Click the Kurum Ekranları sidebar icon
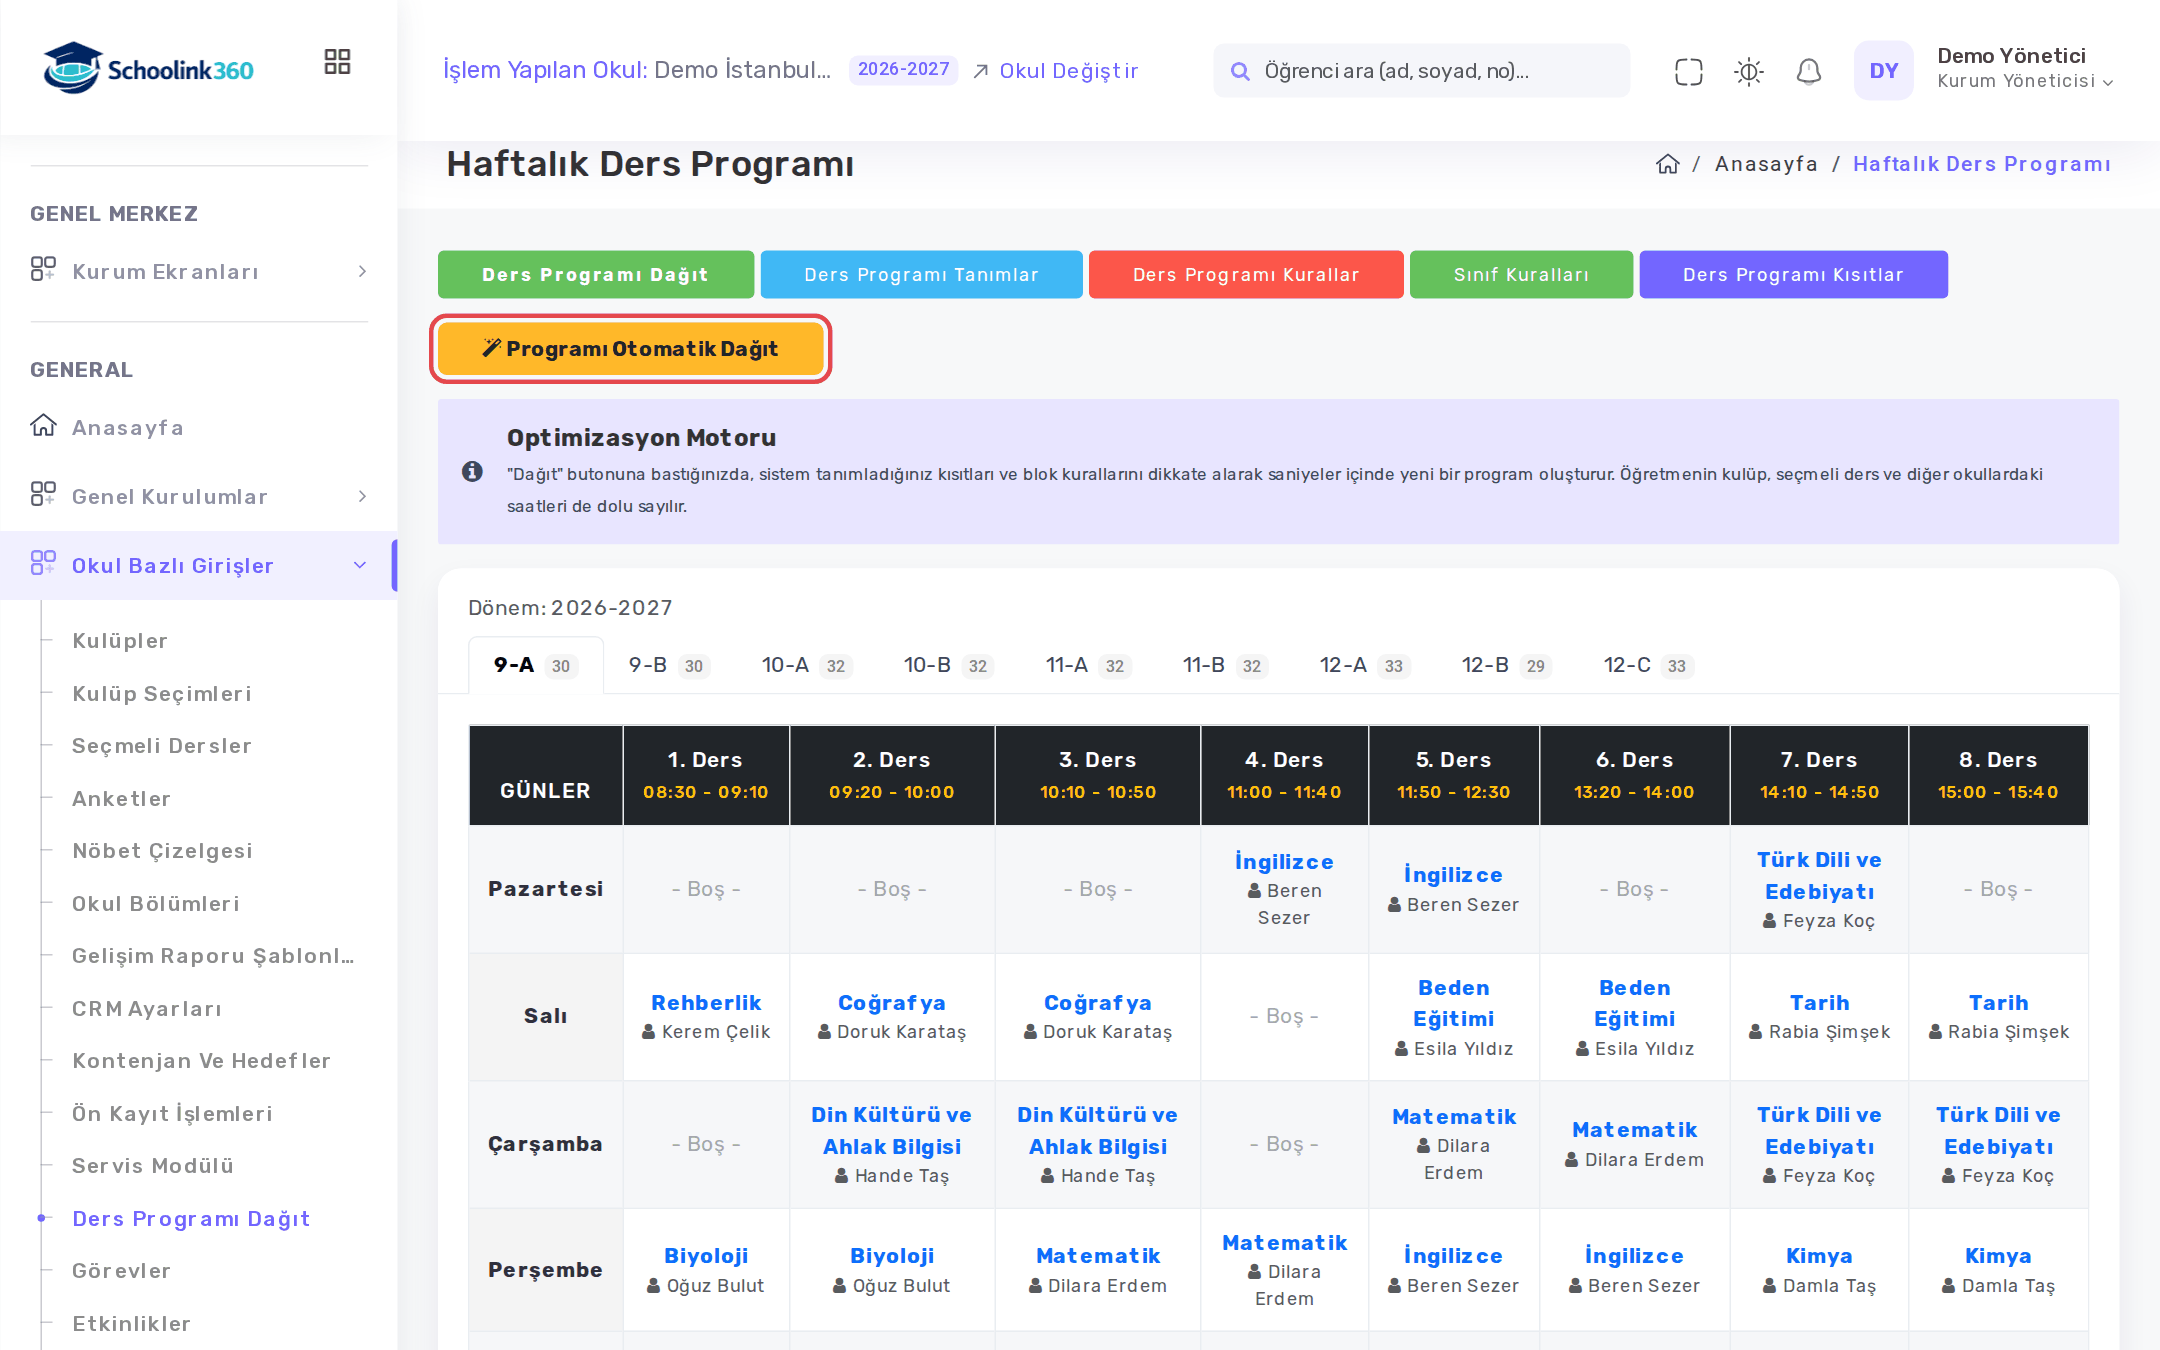The height and width of the screenshot is (1350, 2160). (x=43, y=269)
